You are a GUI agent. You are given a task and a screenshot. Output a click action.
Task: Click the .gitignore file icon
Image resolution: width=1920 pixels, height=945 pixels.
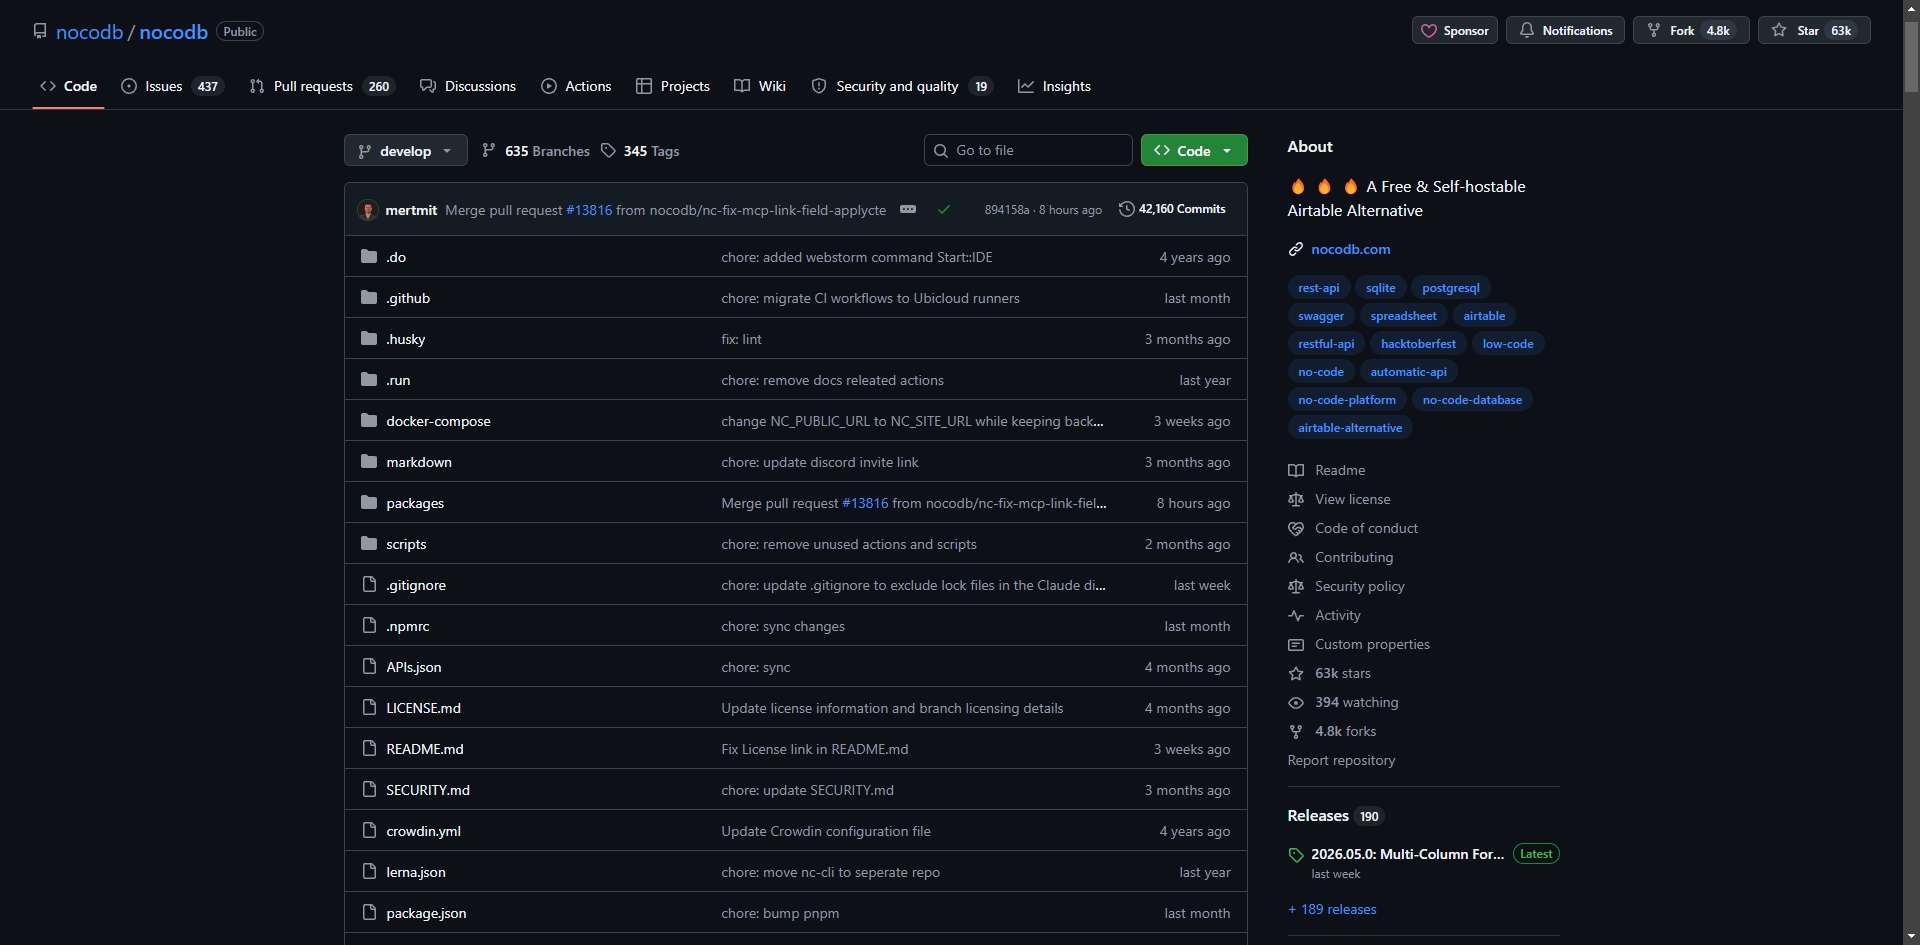tap(369, 584)
